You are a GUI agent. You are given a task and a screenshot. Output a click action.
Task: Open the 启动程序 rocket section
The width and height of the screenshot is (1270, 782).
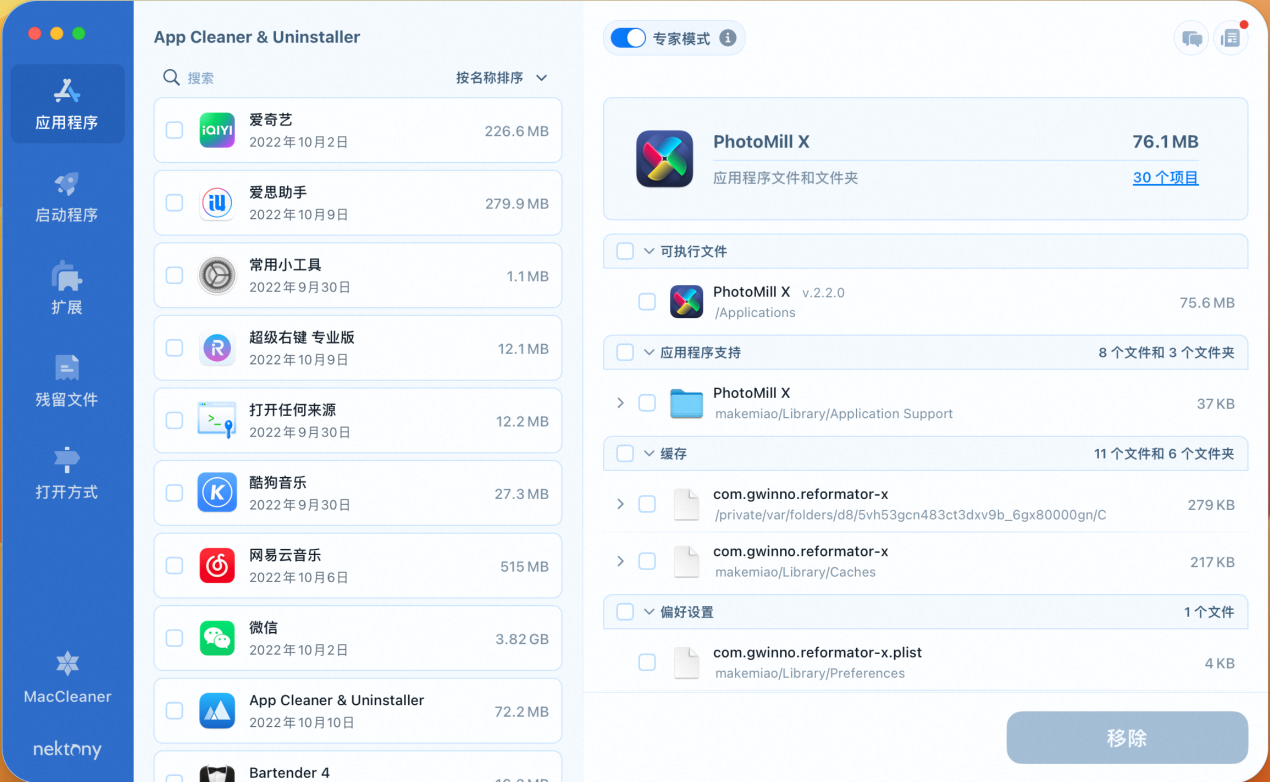[67, 197]
